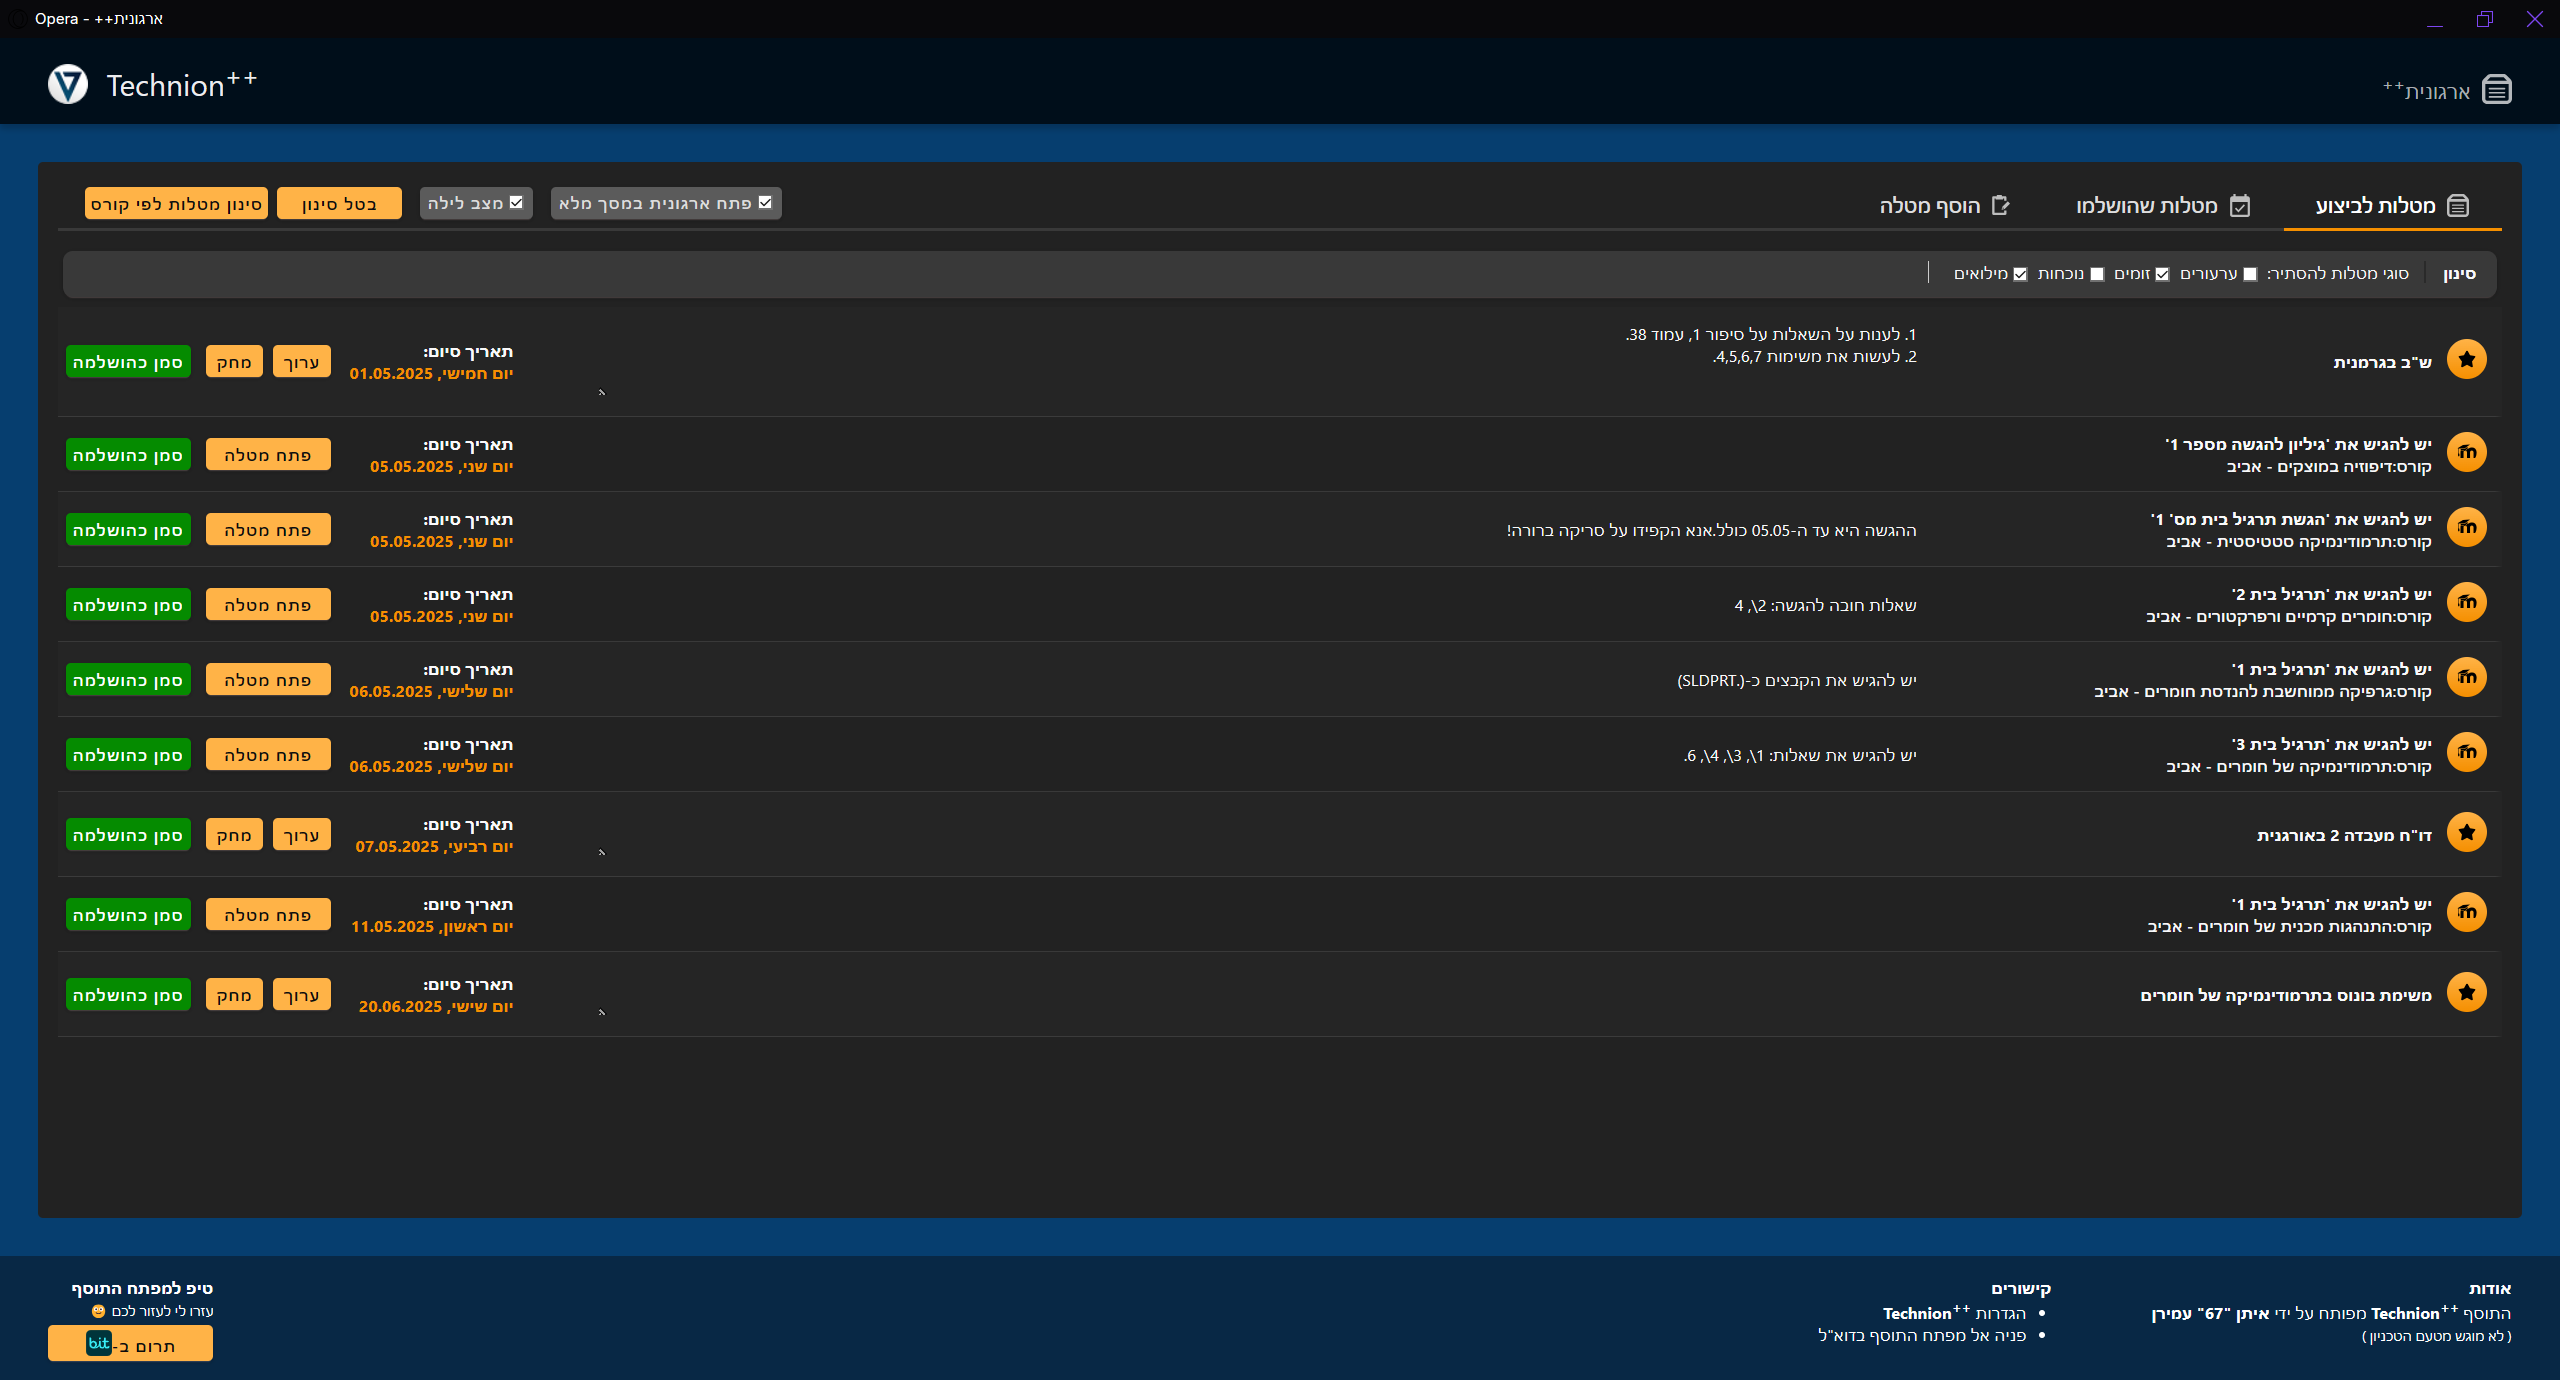The height and width of the screenshot is (1380, 2560).
Task: Click the bit logo in donate button
Action: click(x=98, y=1343)
